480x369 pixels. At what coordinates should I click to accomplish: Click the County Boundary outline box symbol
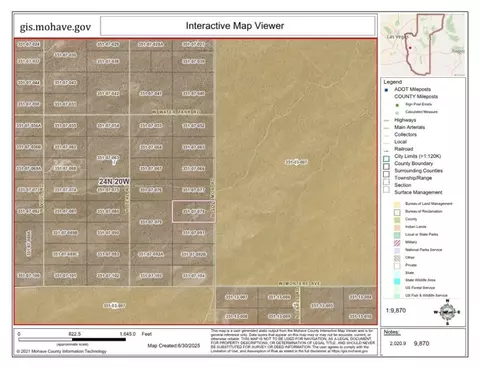(x=386, y=166)
